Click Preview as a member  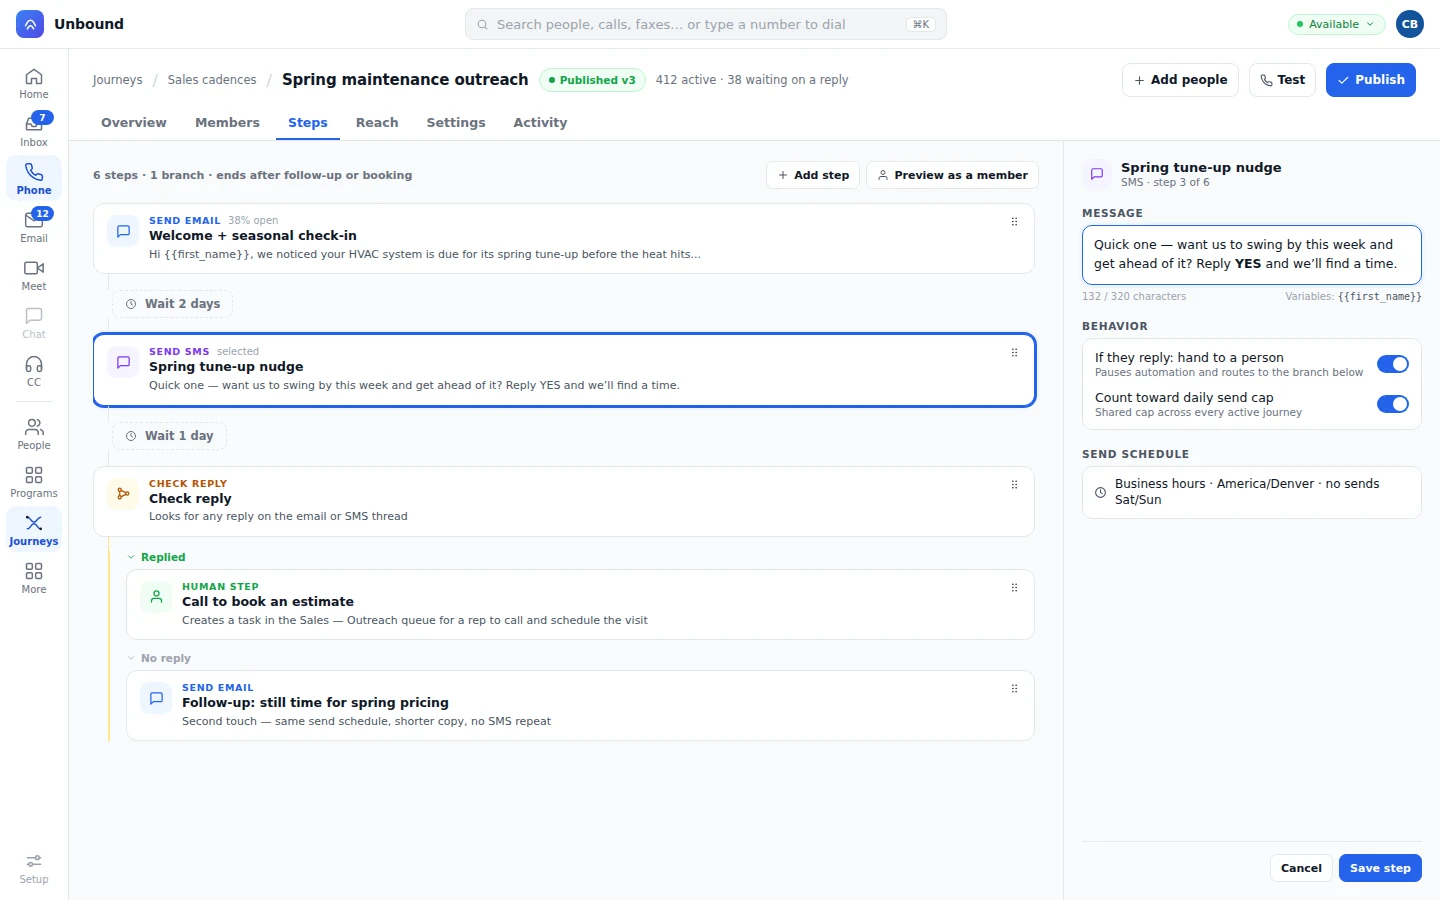[x=952, y=175]
